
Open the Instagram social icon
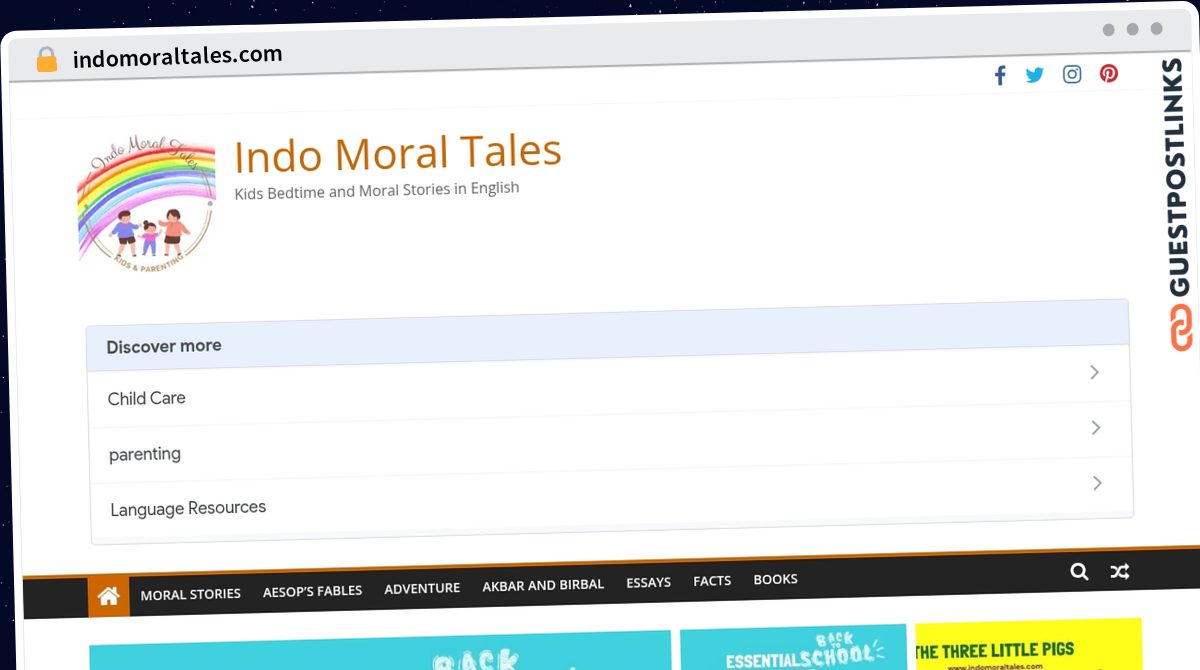click(1072, 74)
